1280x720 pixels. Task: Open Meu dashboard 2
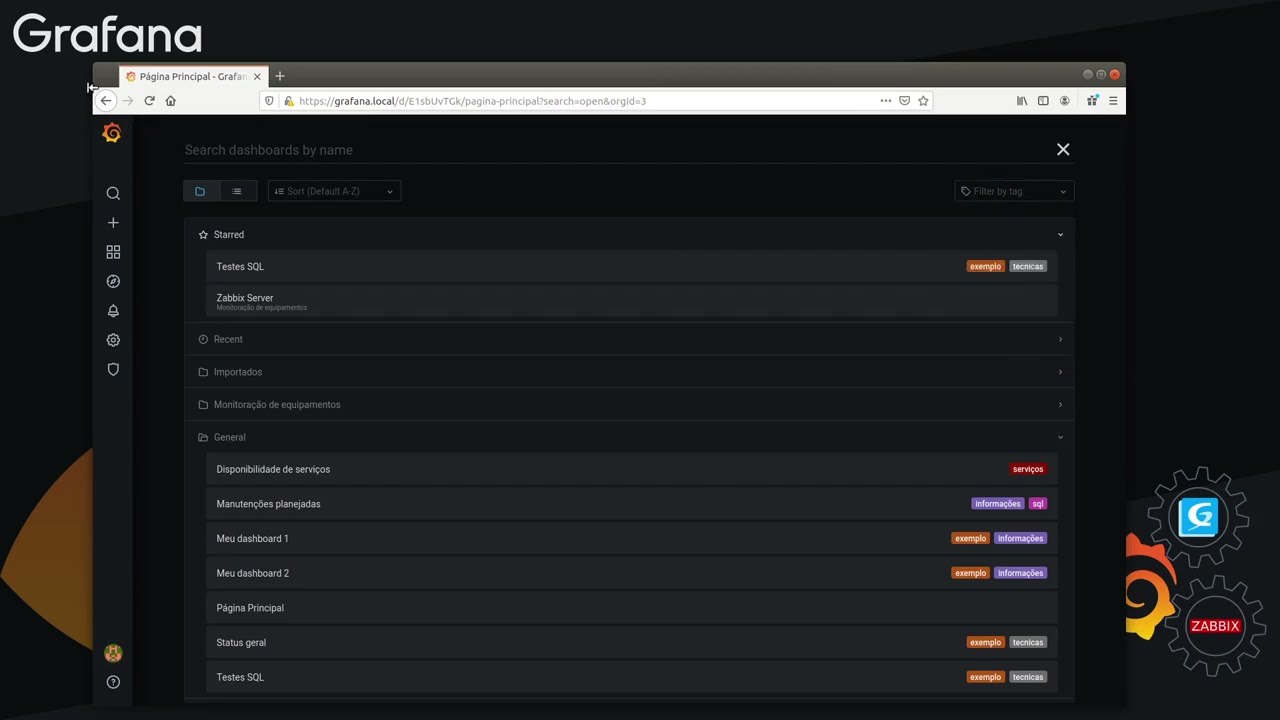(631, 573)
